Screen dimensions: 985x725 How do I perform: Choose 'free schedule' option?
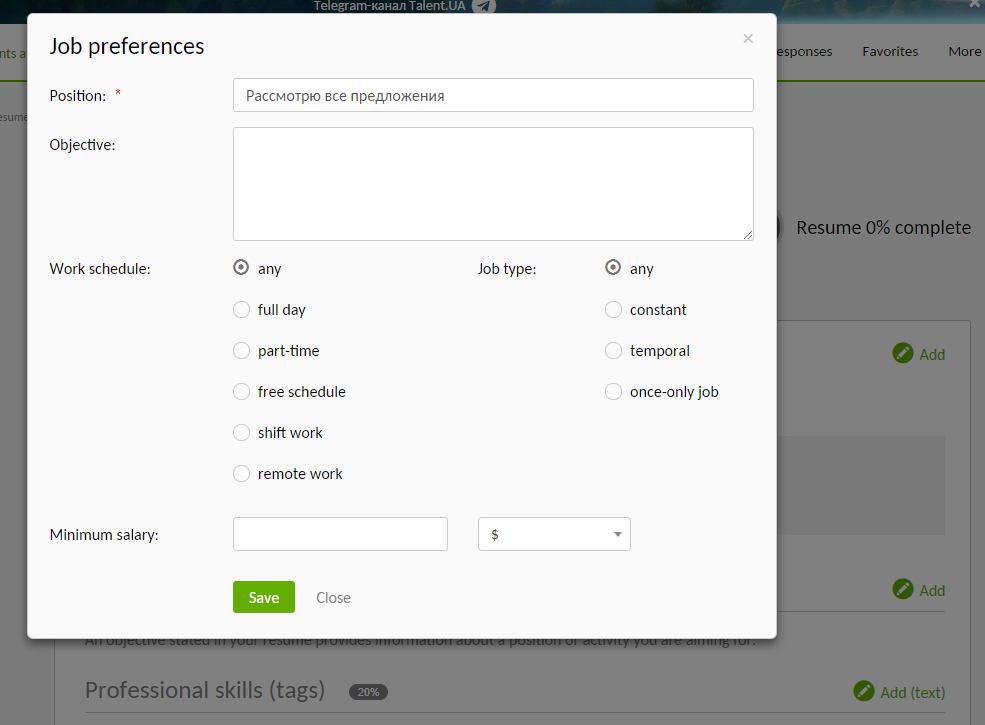[x=241, y=391]
